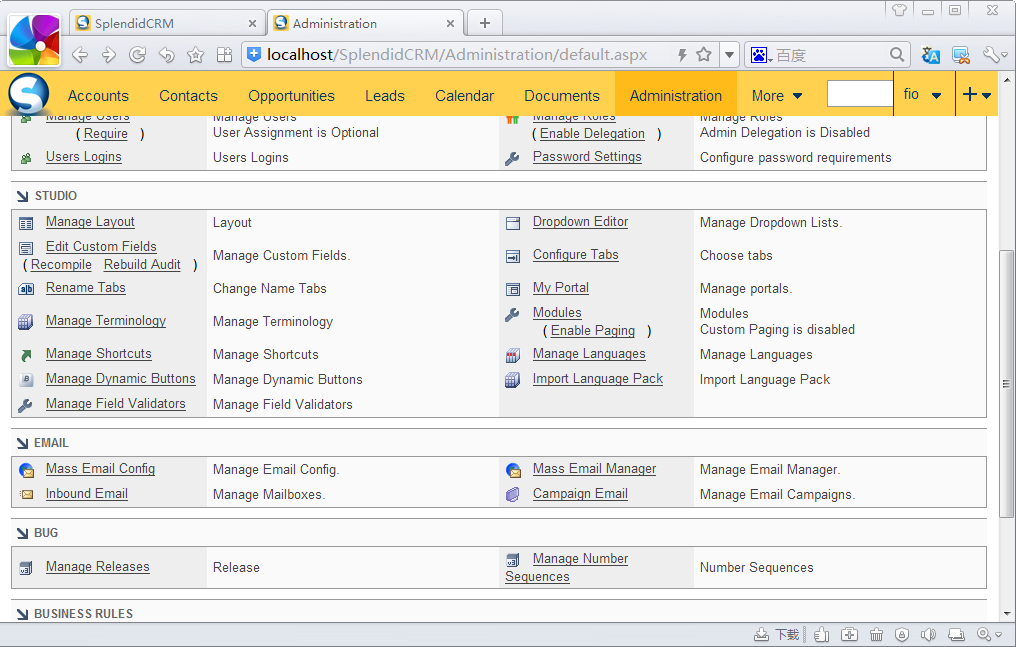
Task: Open the Contacts menu
Action: click(x=189, y=96)
